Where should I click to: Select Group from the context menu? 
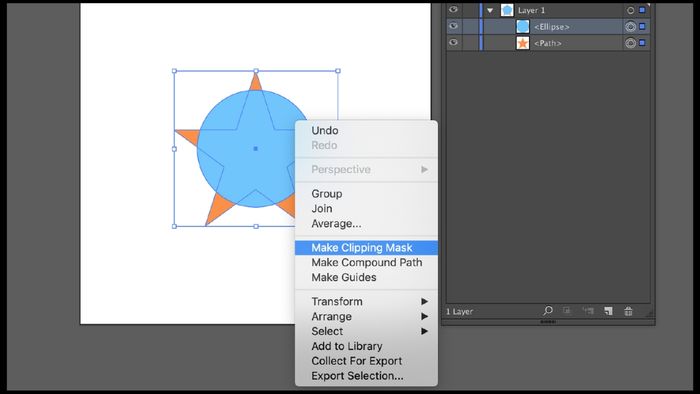pyautogui.click(x=366, y=194)
